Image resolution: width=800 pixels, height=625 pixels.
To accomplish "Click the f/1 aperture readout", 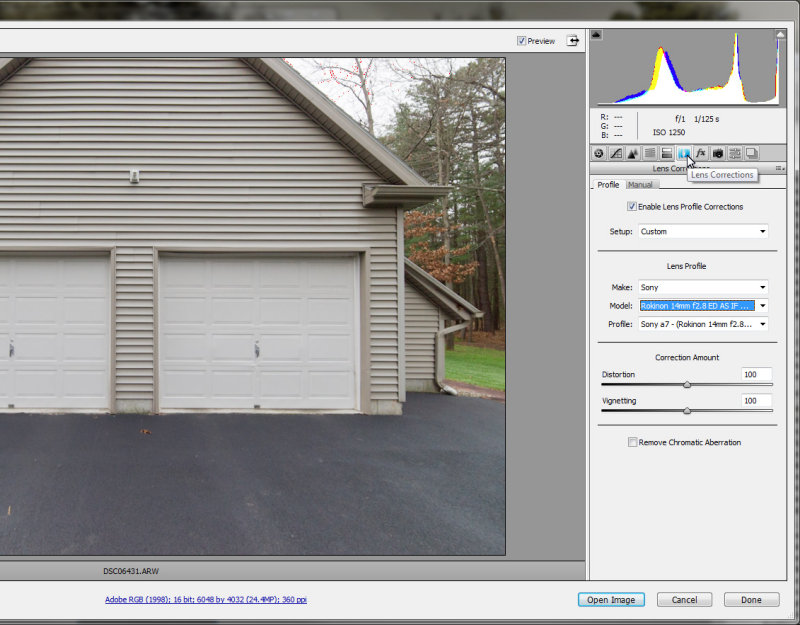I will click(x=680, y=119).
